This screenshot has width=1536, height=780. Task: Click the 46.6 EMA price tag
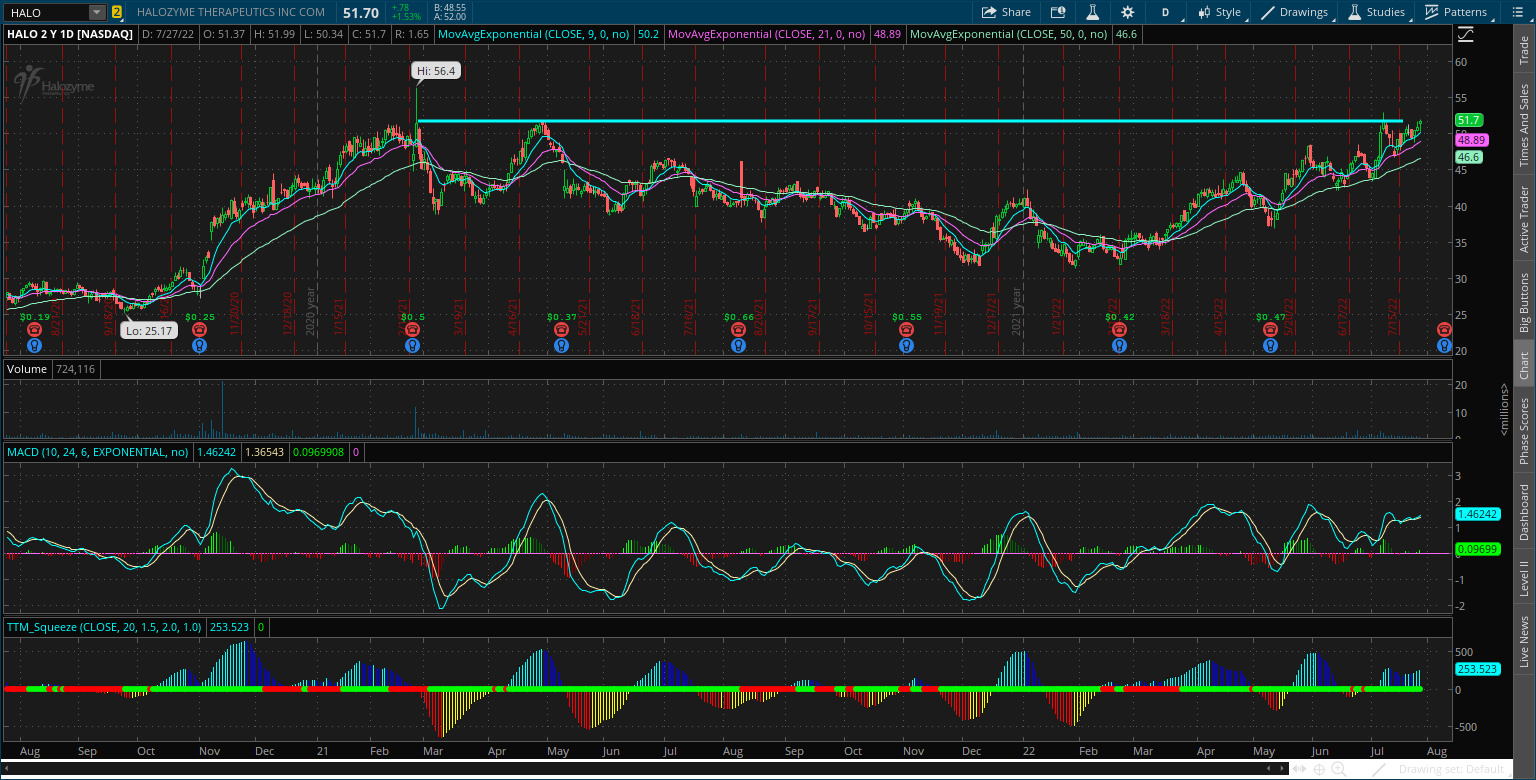point(1468,157)
